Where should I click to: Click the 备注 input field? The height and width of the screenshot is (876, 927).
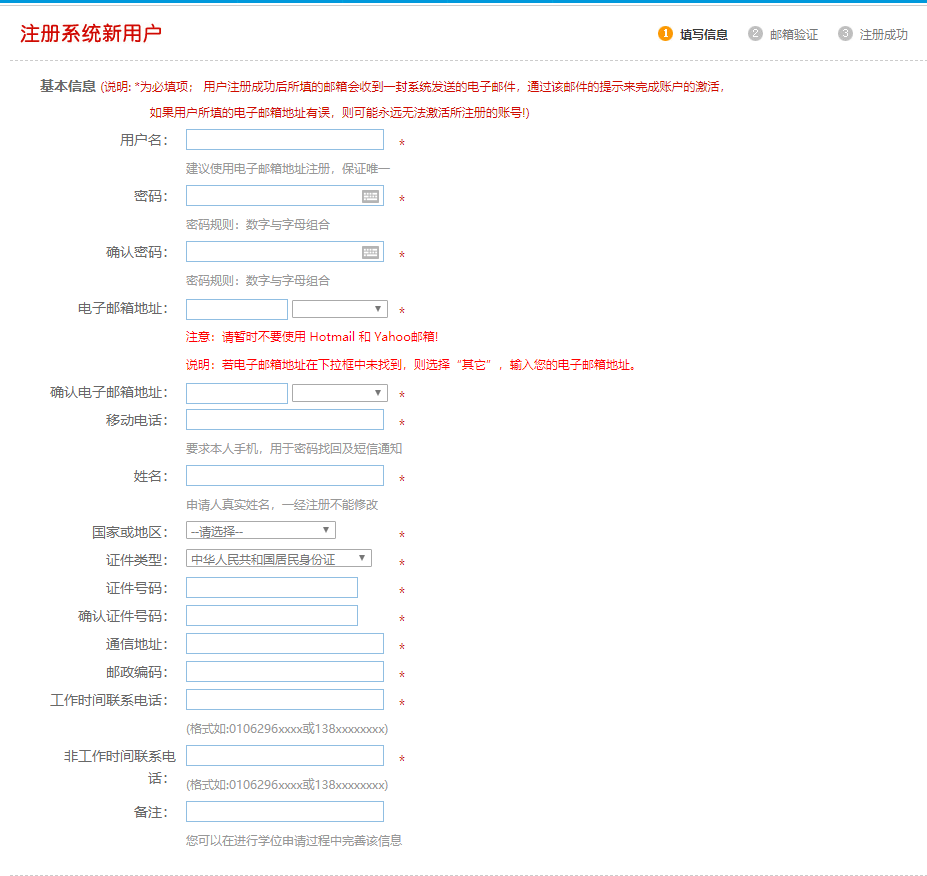pyautogui.click(x=283, y=811)
